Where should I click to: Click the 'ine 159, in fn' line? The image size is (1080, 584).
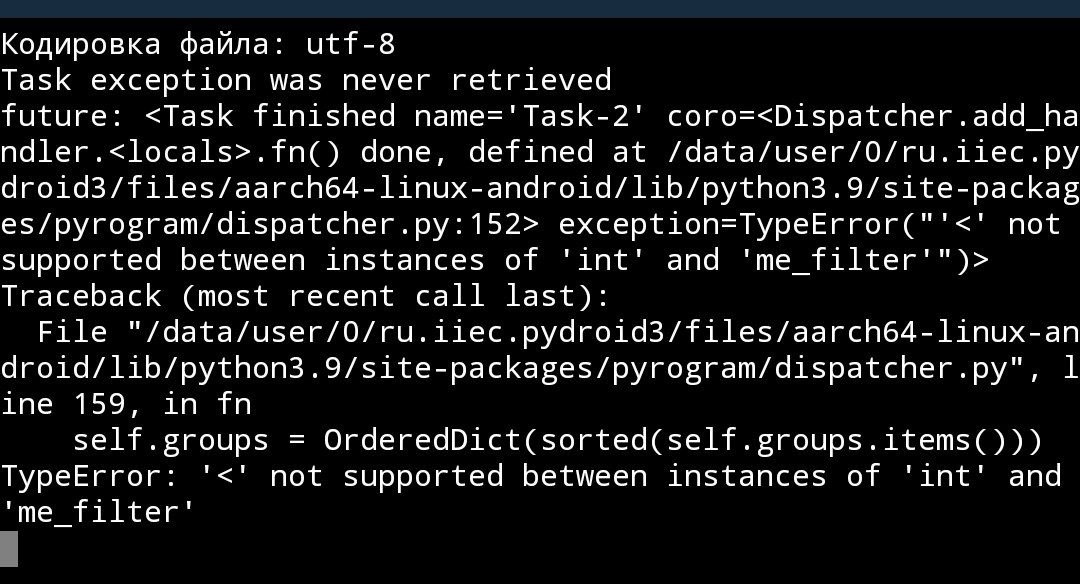coord(126,404)
